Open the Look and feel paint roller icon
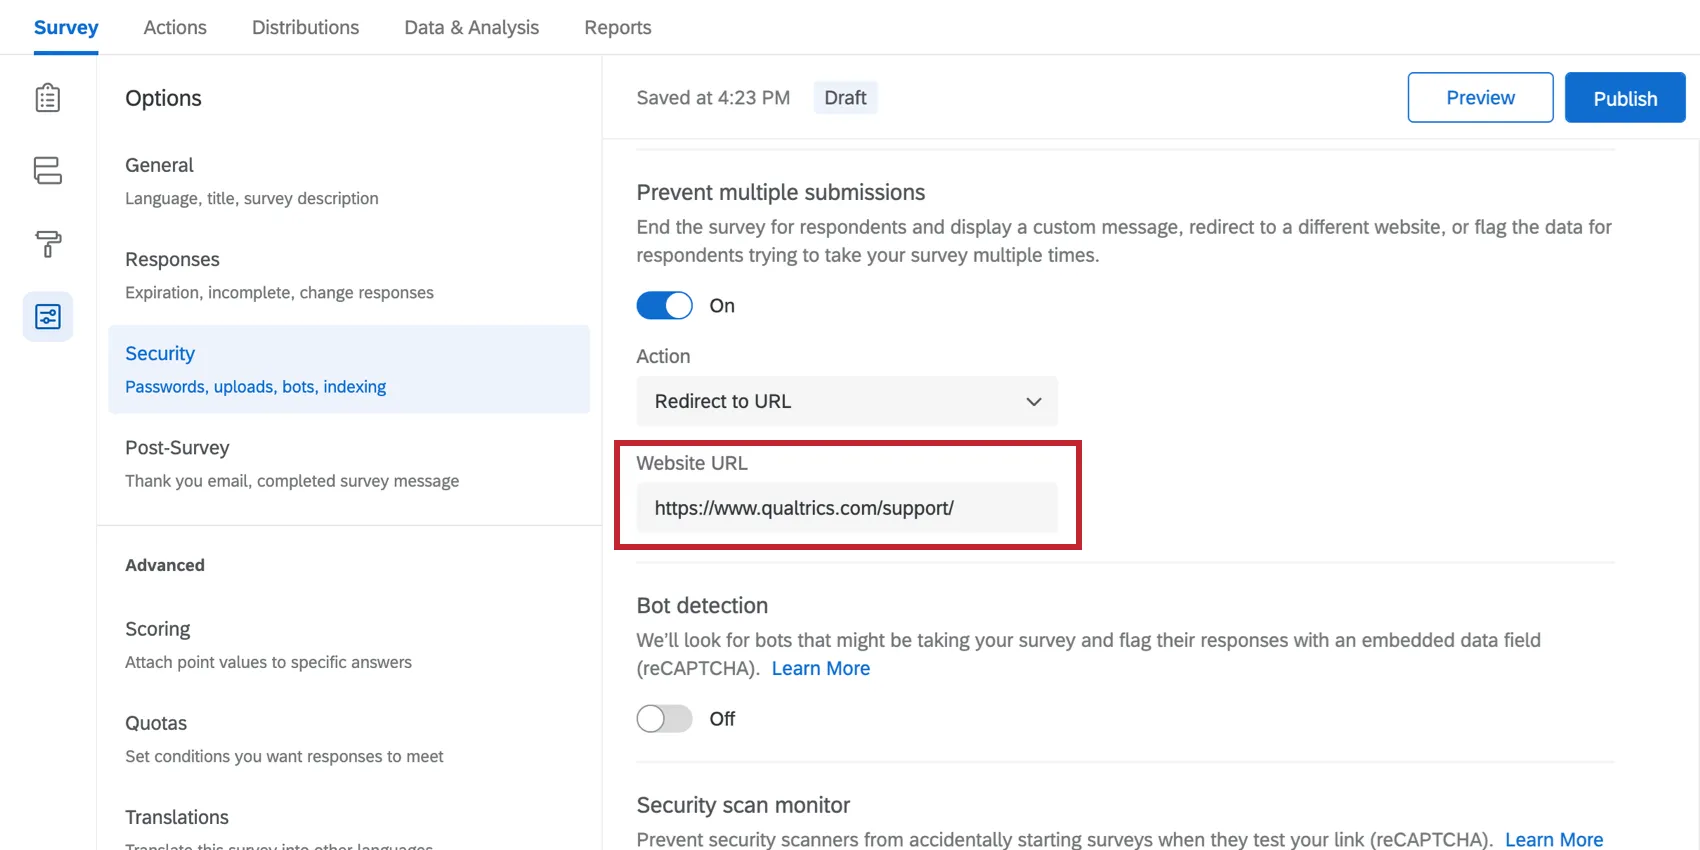The width and height of the screenshot is (1700, 850). pyautogui.click(x=48, y=244)
